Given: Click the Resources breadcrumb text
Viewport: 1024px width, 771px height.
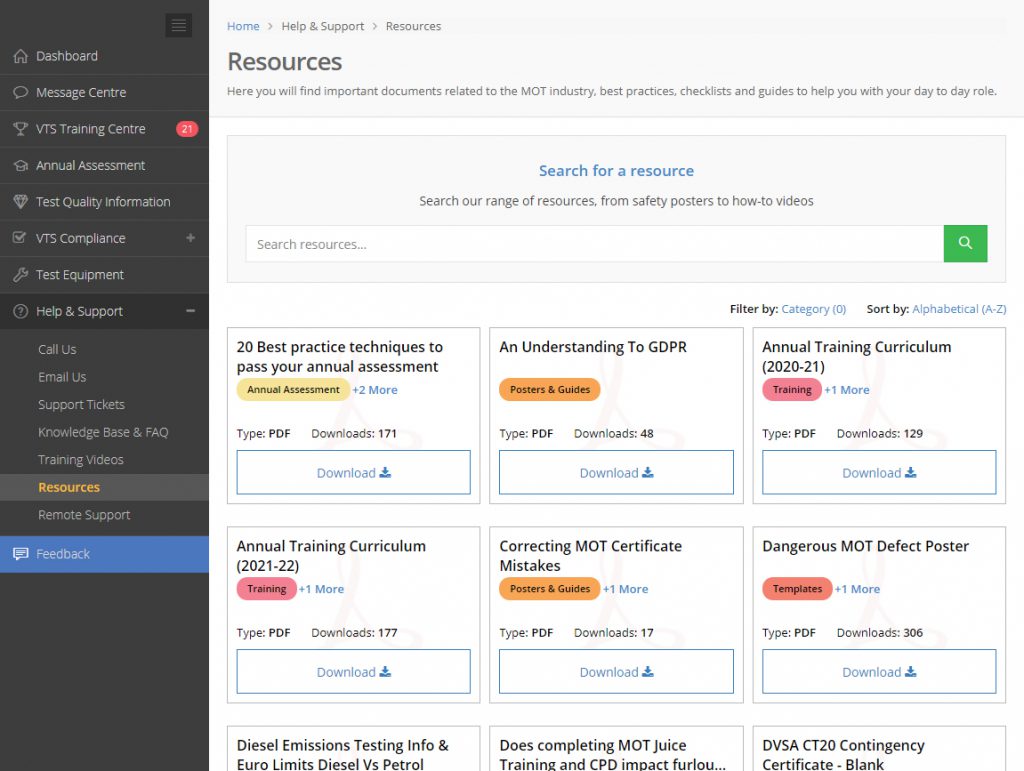Looking at the screenshot, I should tap(413, 26).
